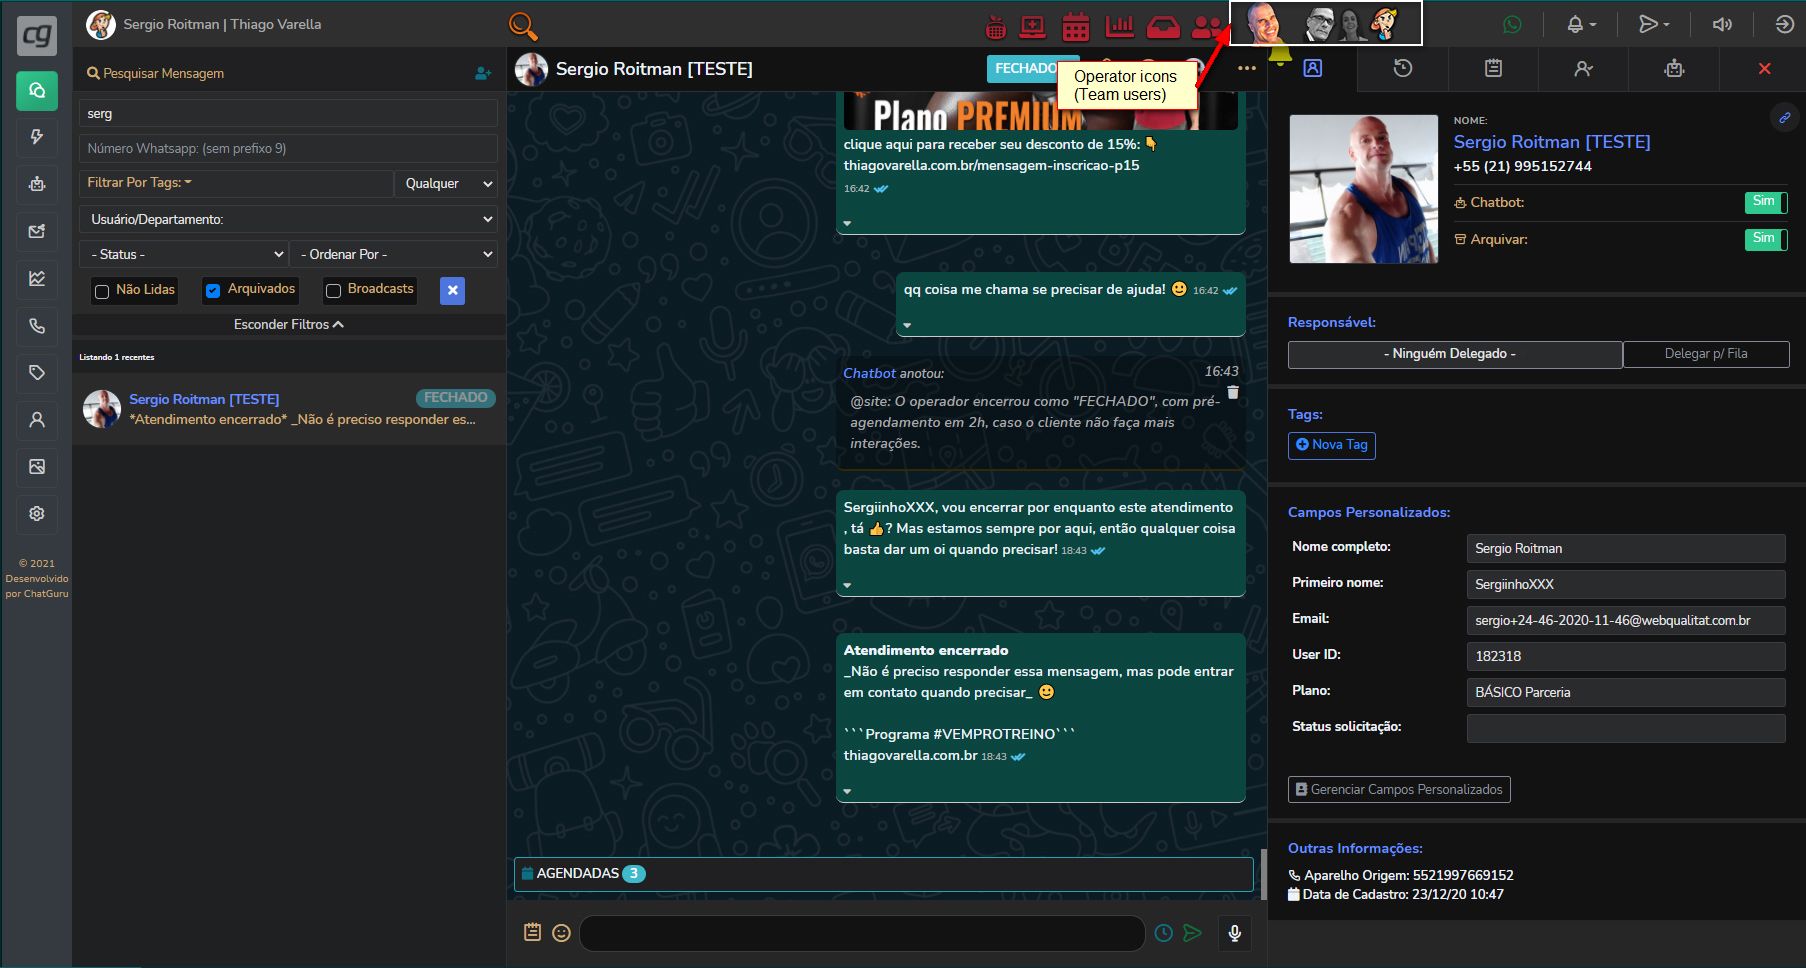Image resolution: width=1806 pixels, height=968 pixels.
Task: Click the message text input field
Action: 862,933
